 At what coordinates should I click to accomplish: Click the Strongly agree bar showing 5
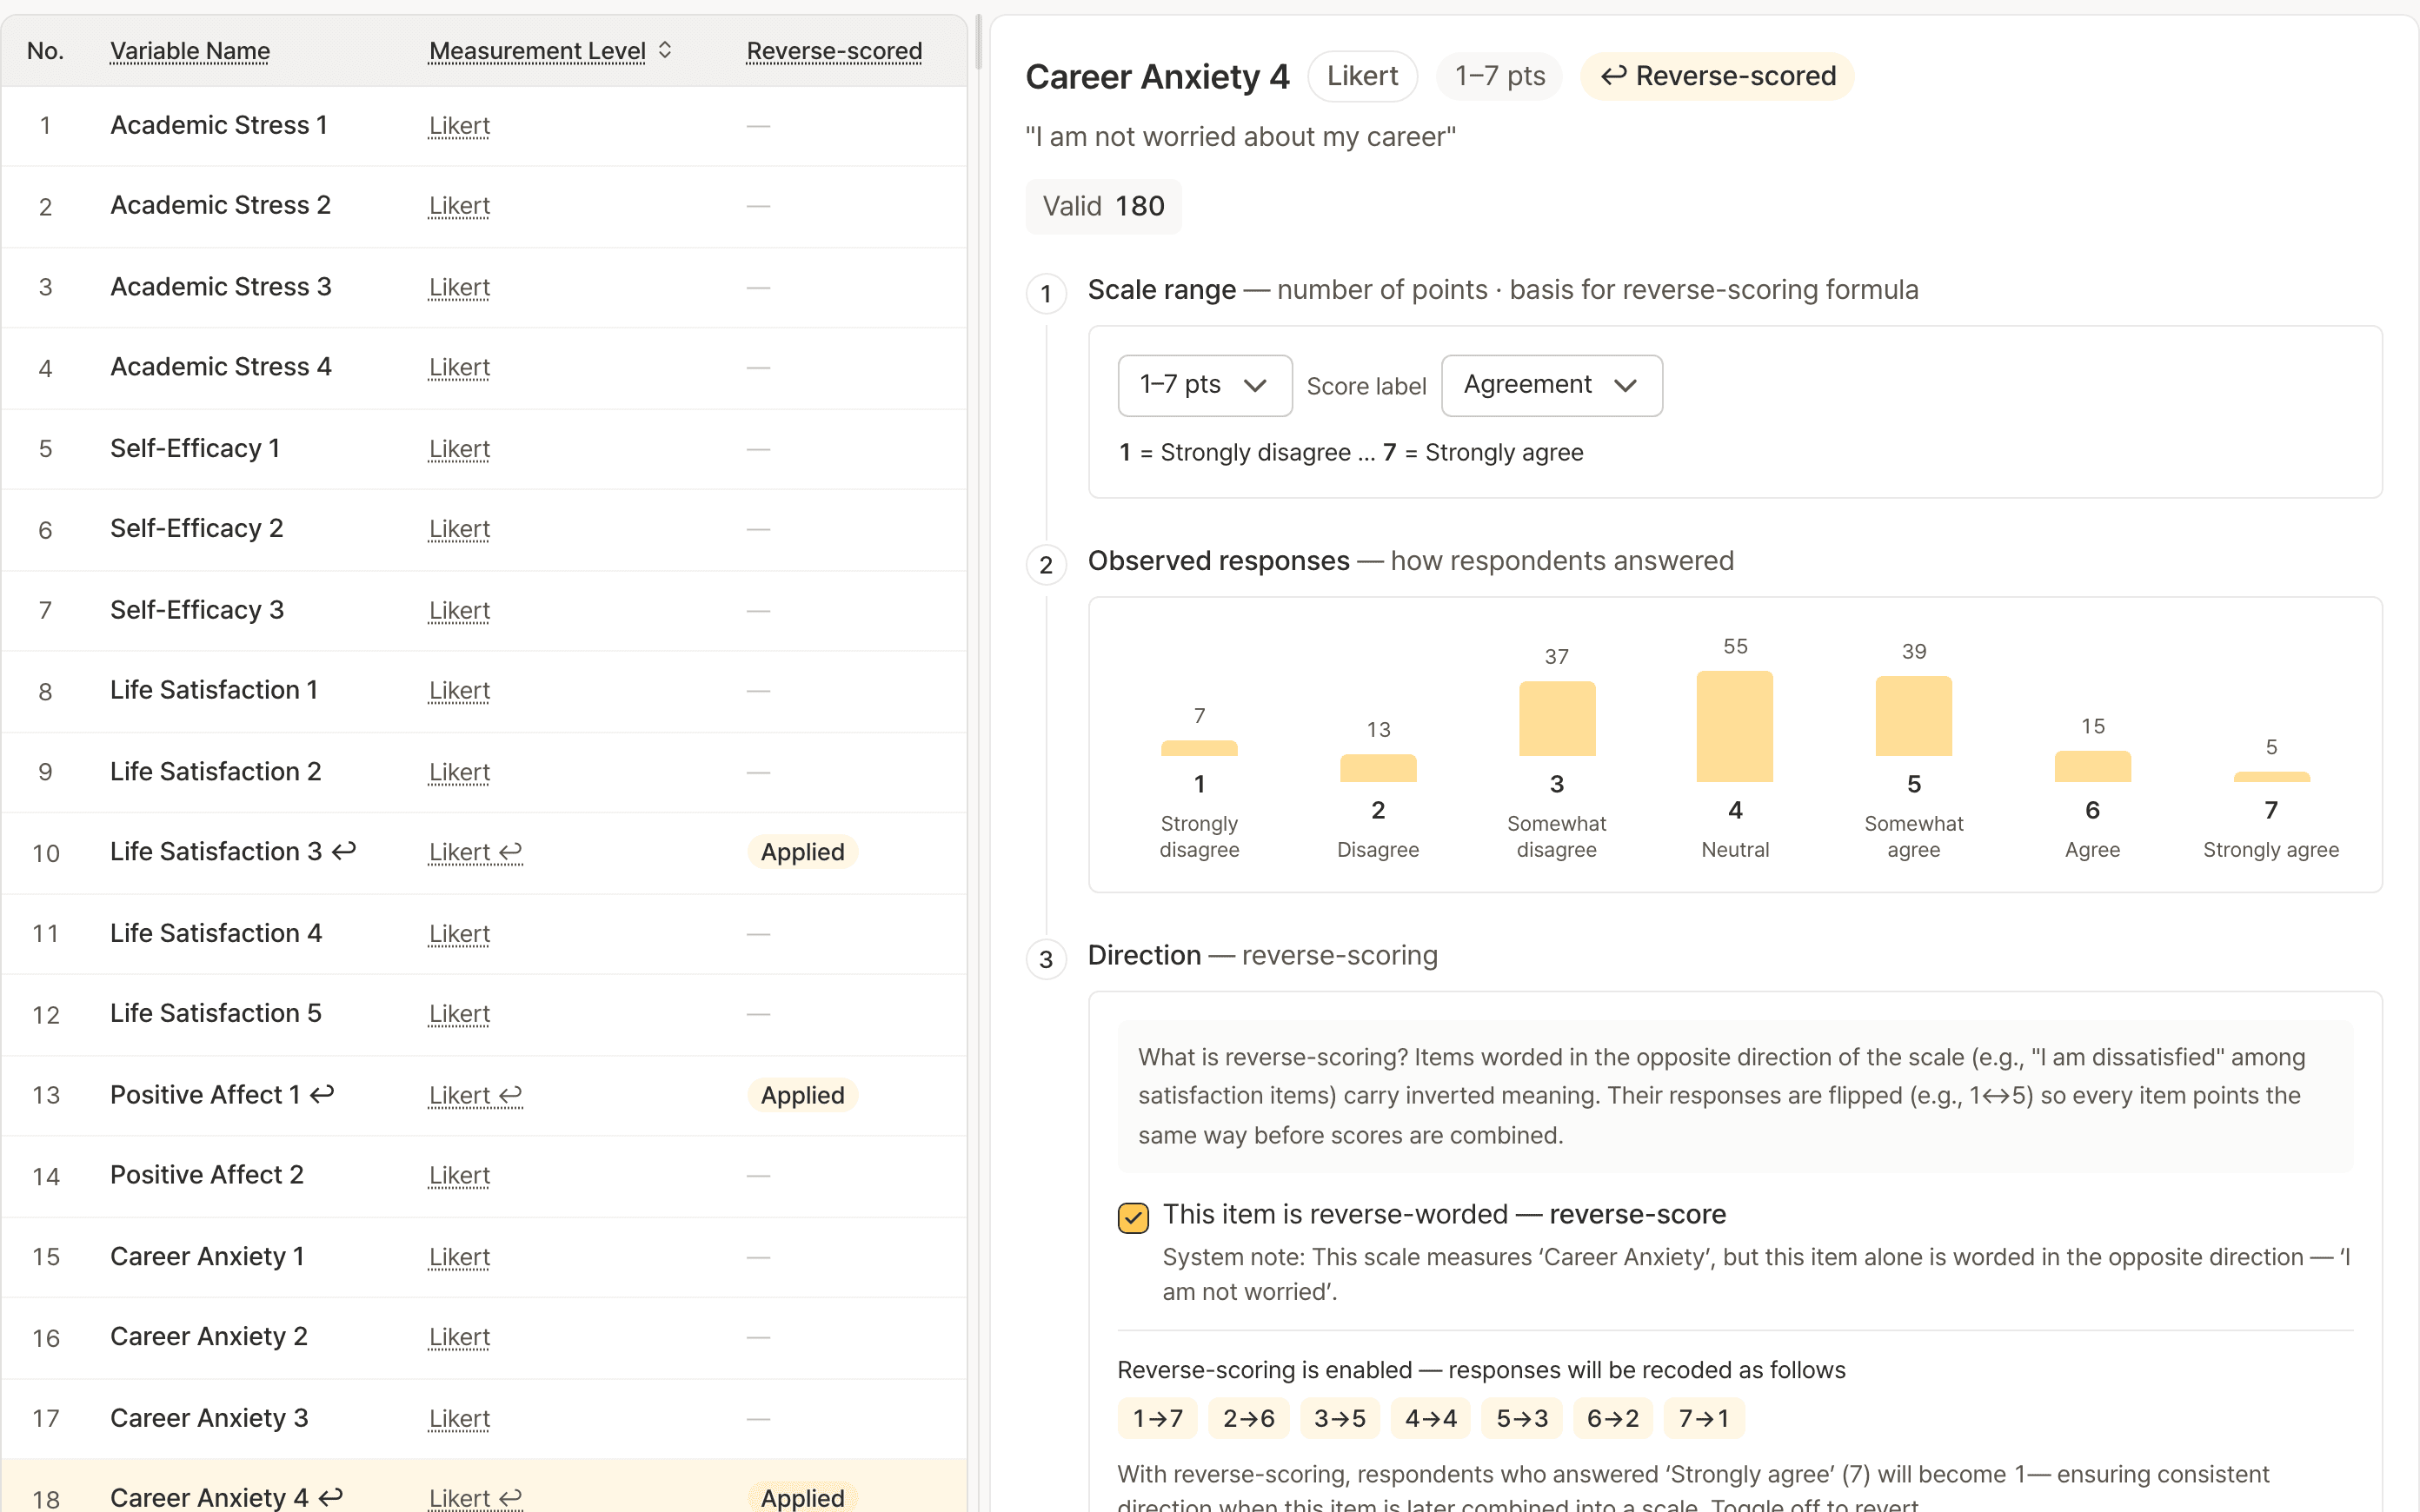click(2271, 777)
